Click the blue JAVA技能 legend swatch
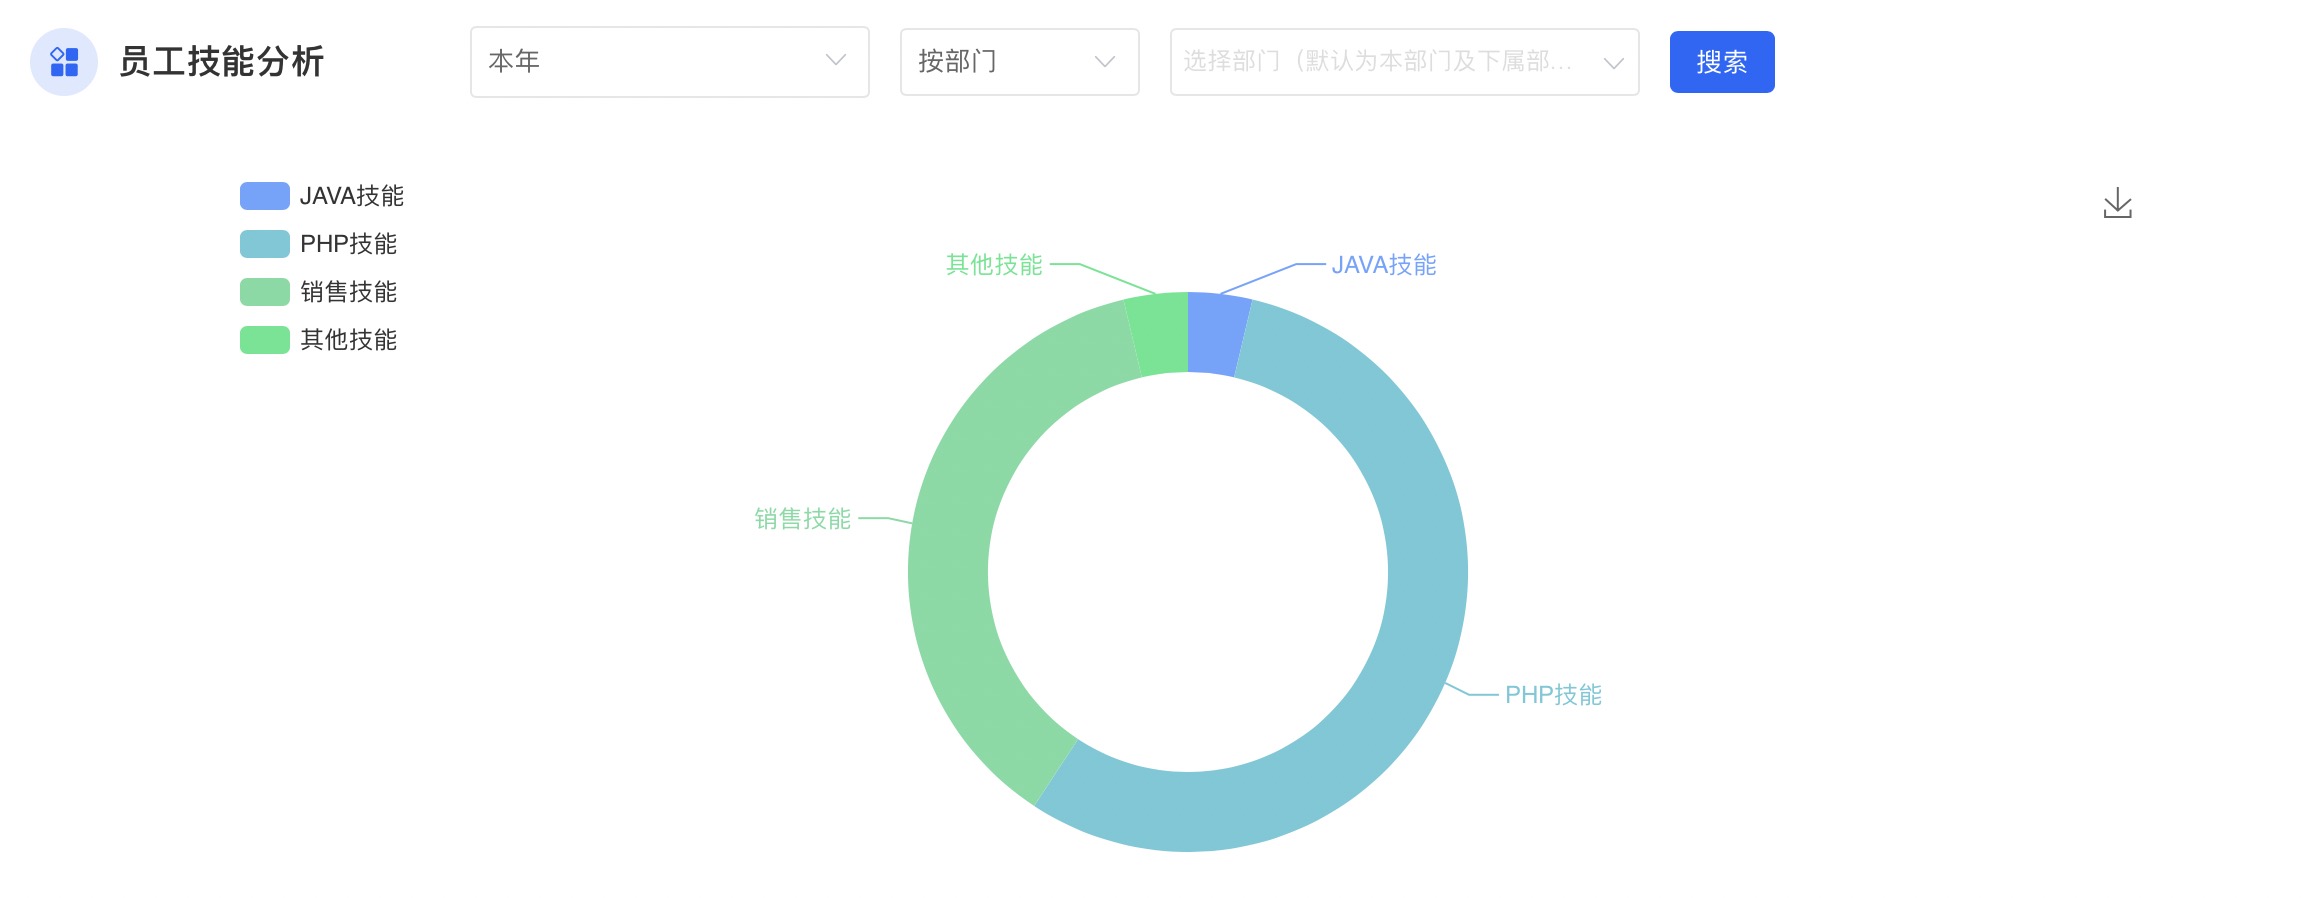This screenshot has width=2322, height=898. click(264, 196)
